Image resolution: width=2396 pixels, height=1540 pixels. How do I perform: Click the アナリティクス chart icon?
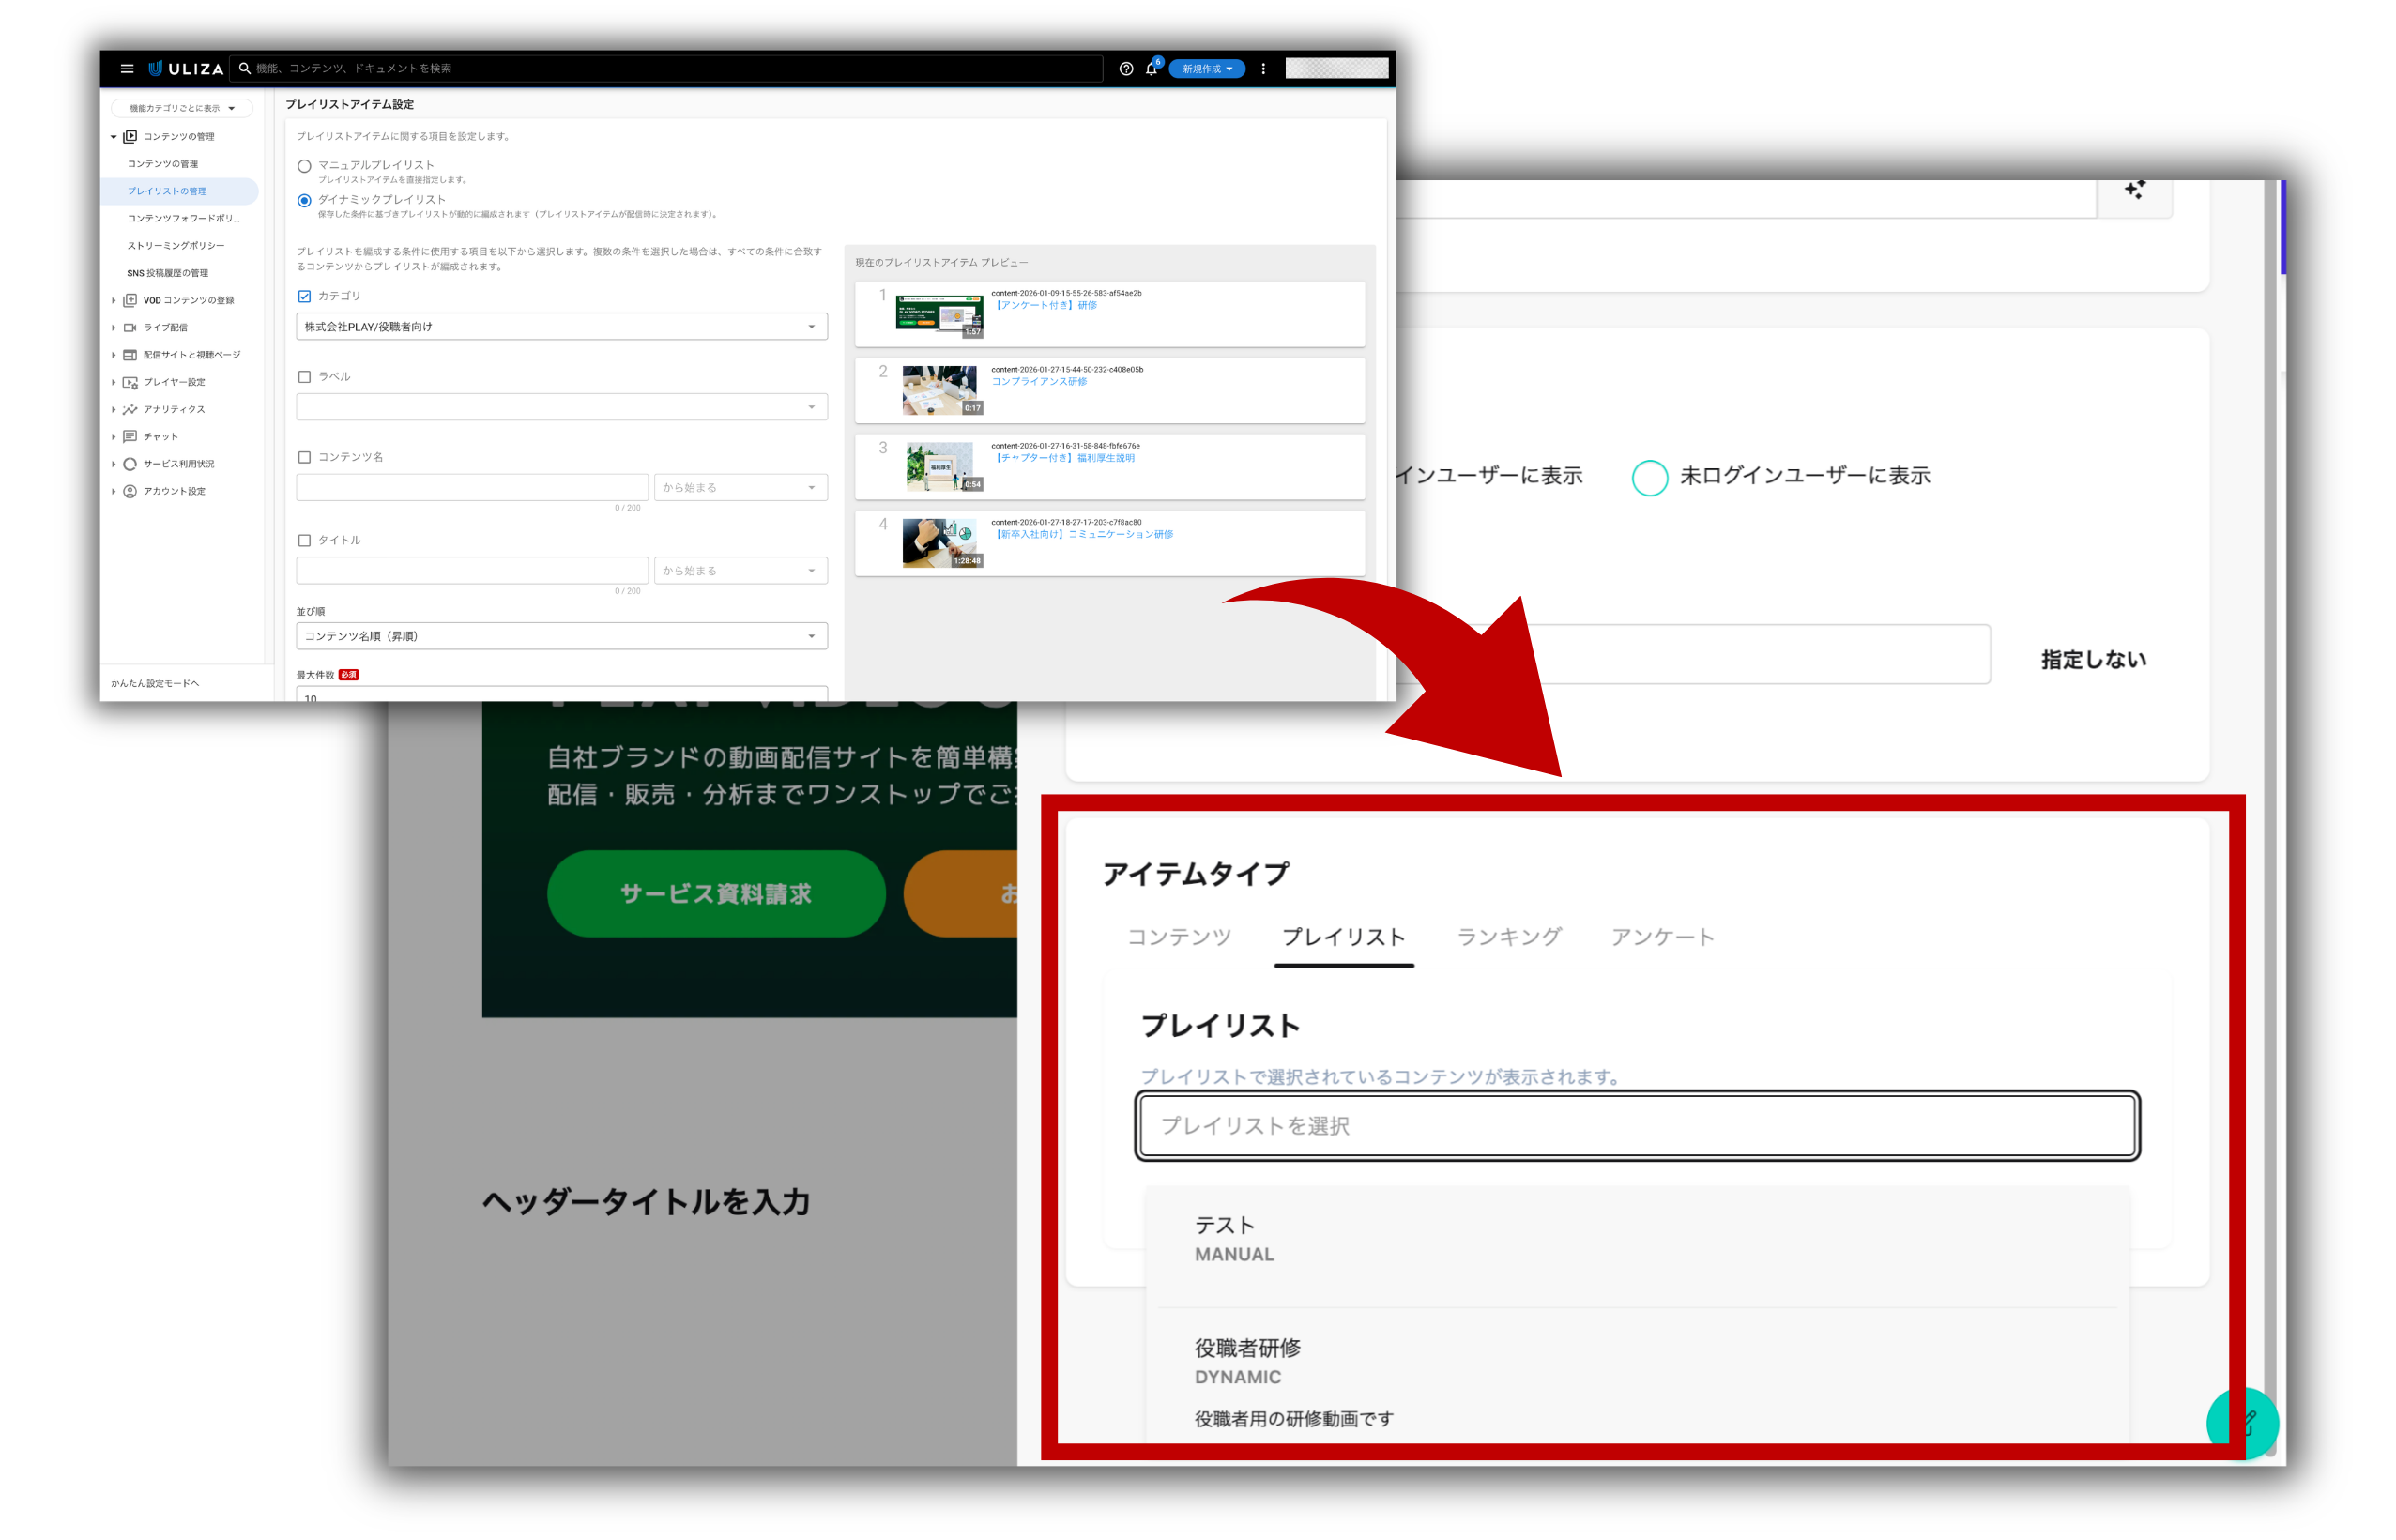click(x=130, y=409)
